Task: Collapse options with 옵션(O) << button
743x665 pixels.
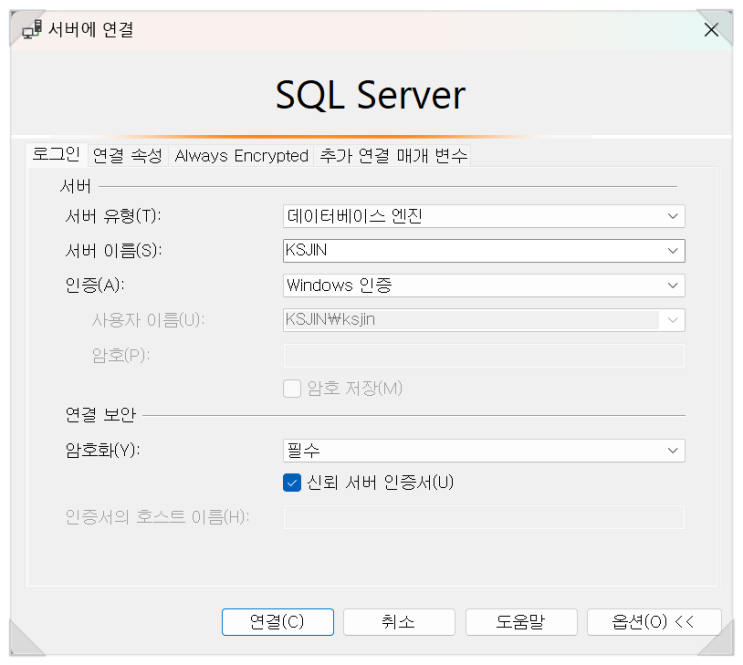Action: pyautogui.click(x=654, y=622)
